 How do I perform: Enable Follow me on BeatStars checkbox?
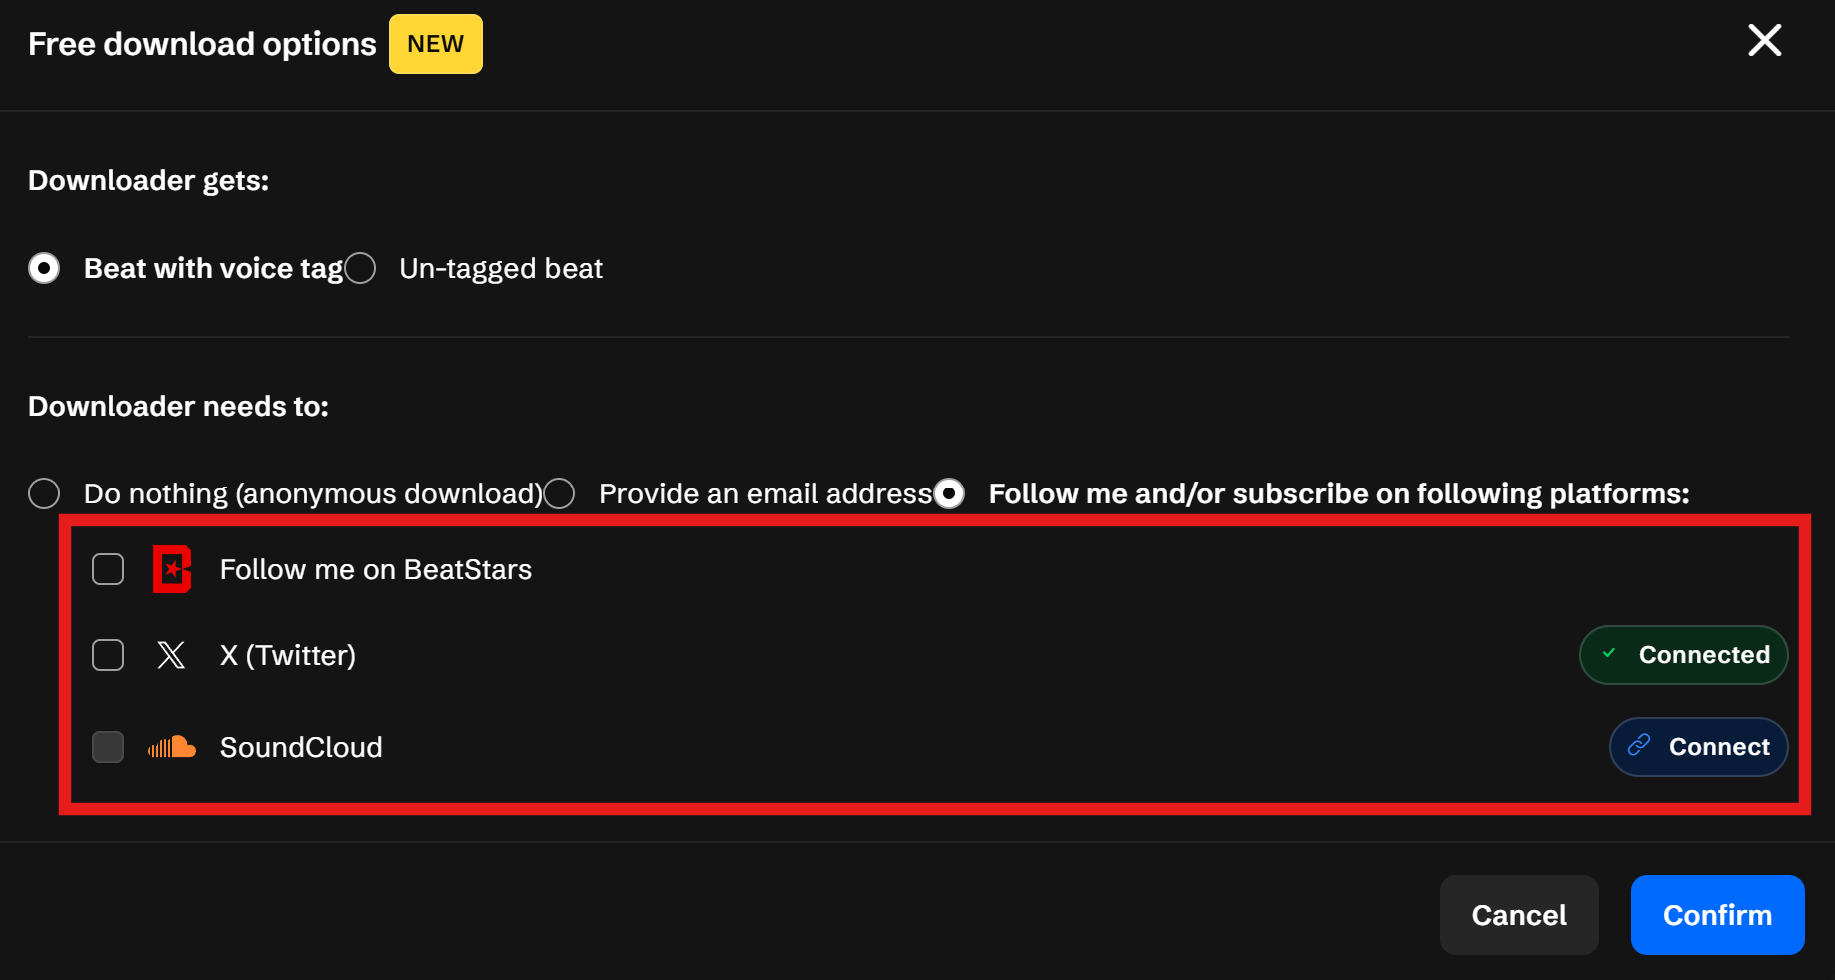[108, 569]
